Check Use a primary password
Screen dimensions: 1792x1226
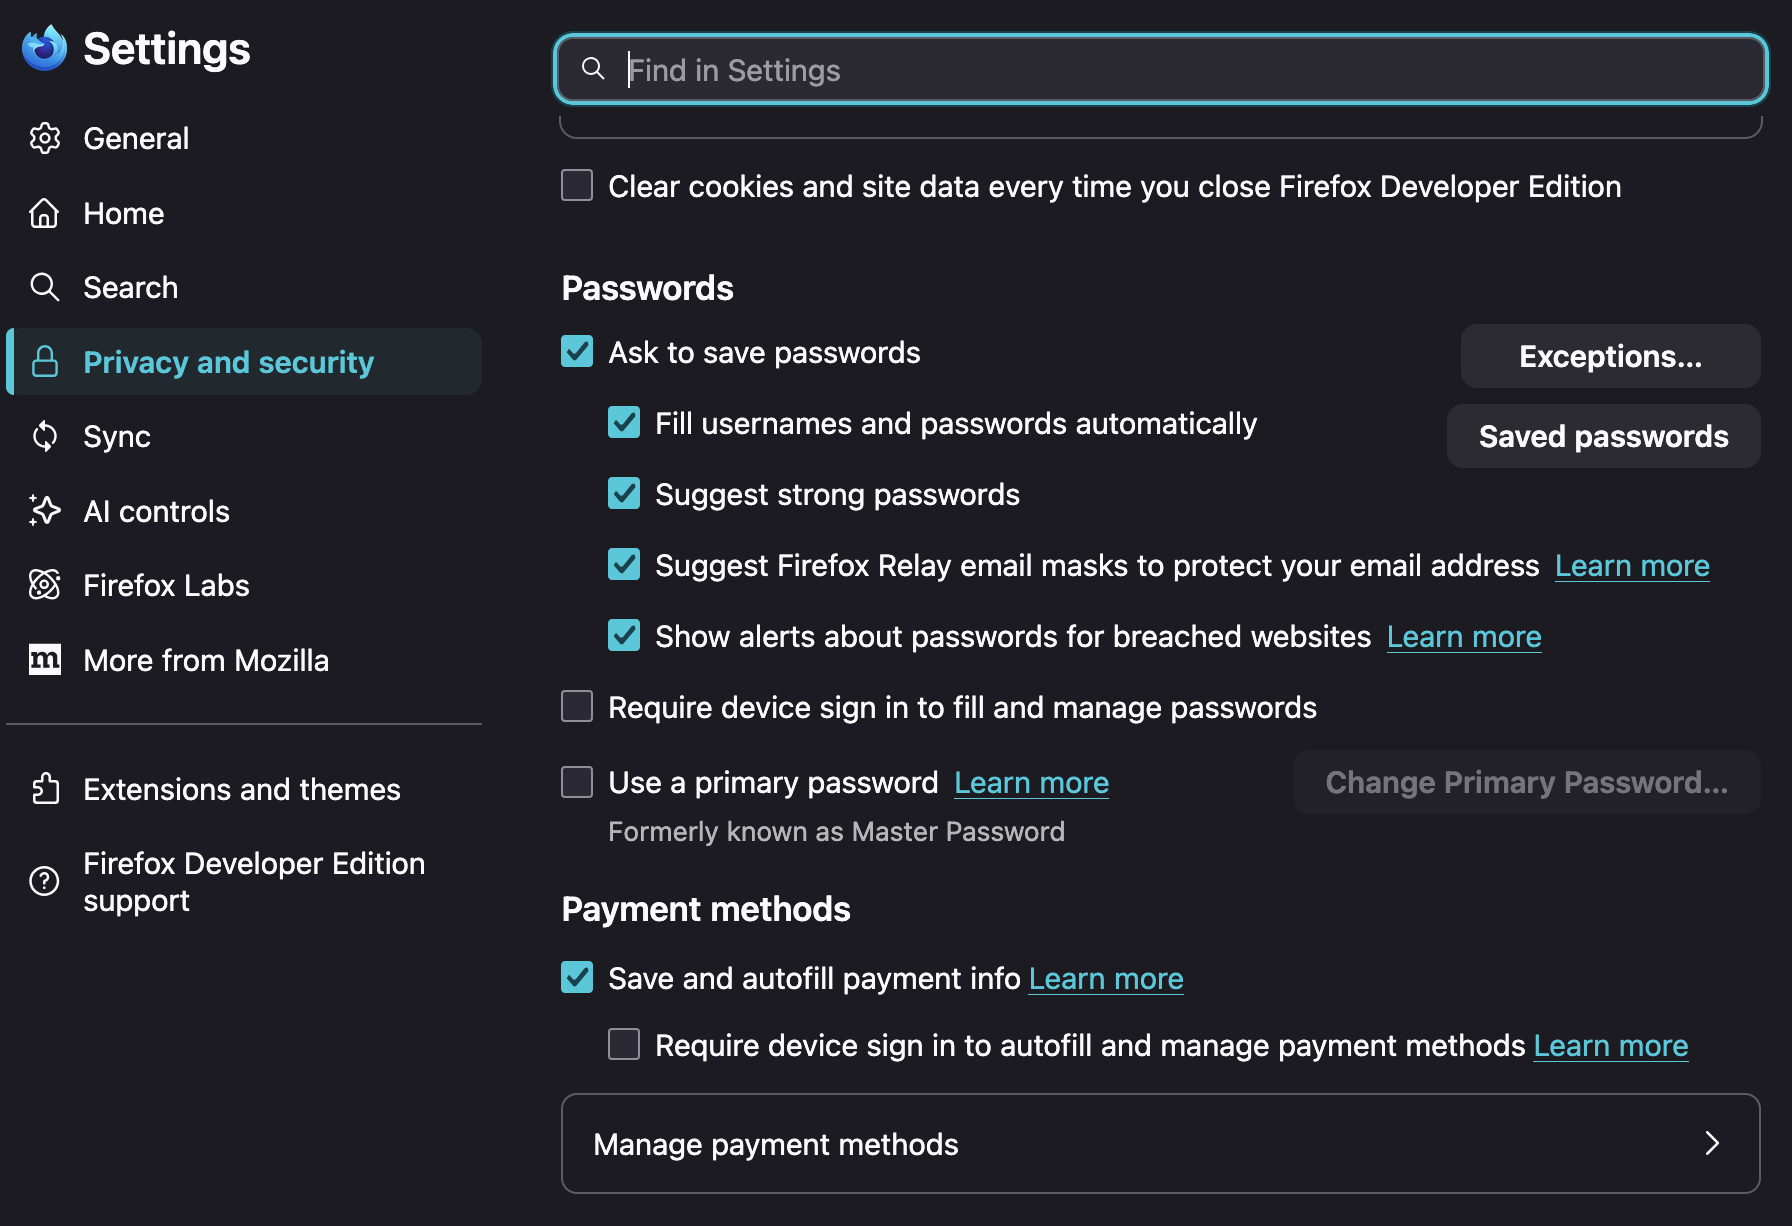coord(577,781)
